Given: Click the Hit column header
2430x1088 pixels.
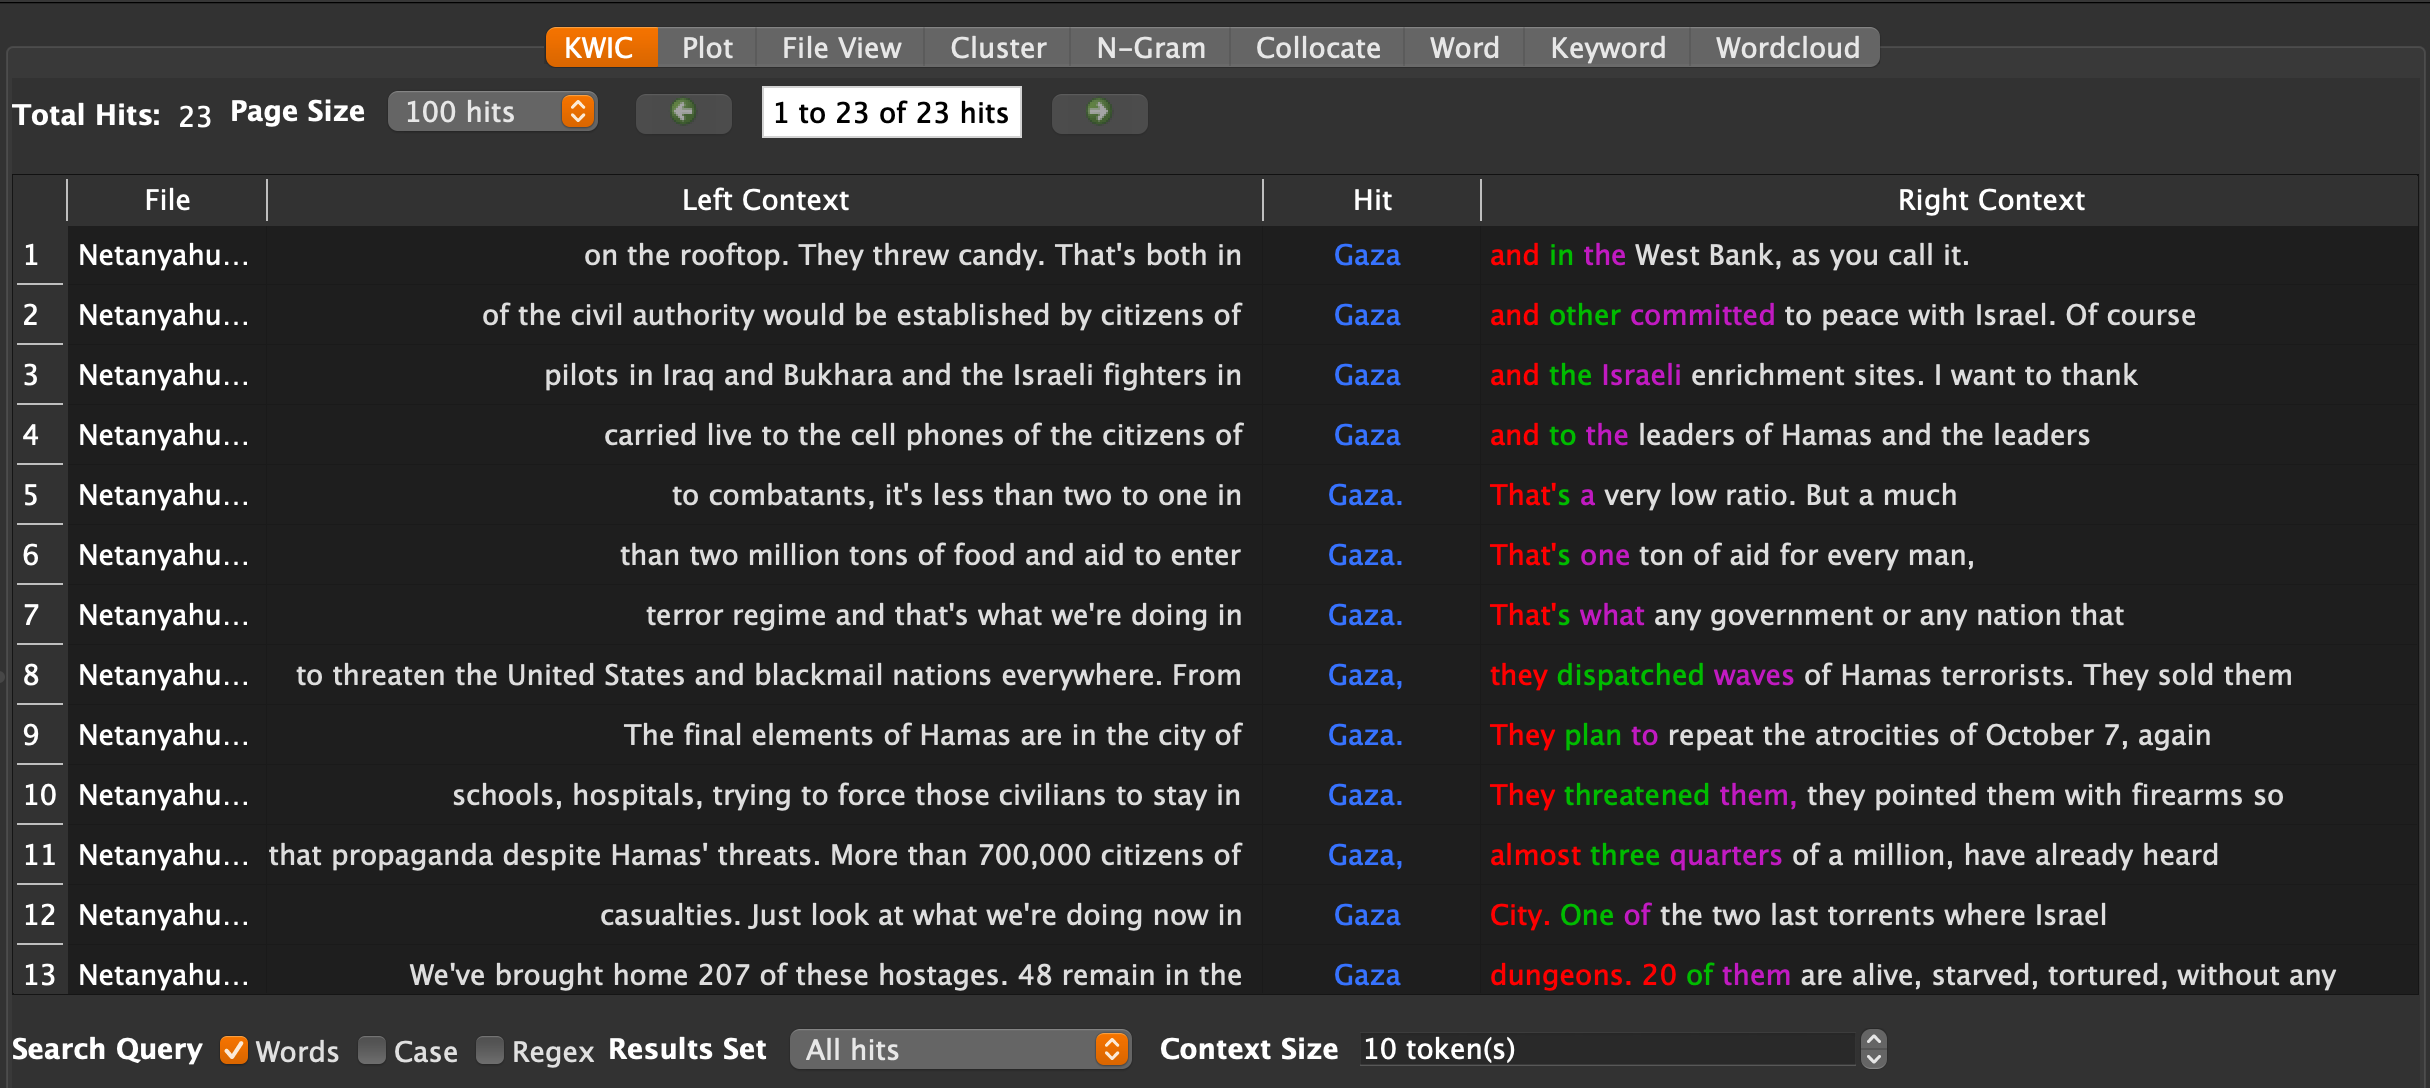Looking at the screenshot, I should coord(1372,200).
